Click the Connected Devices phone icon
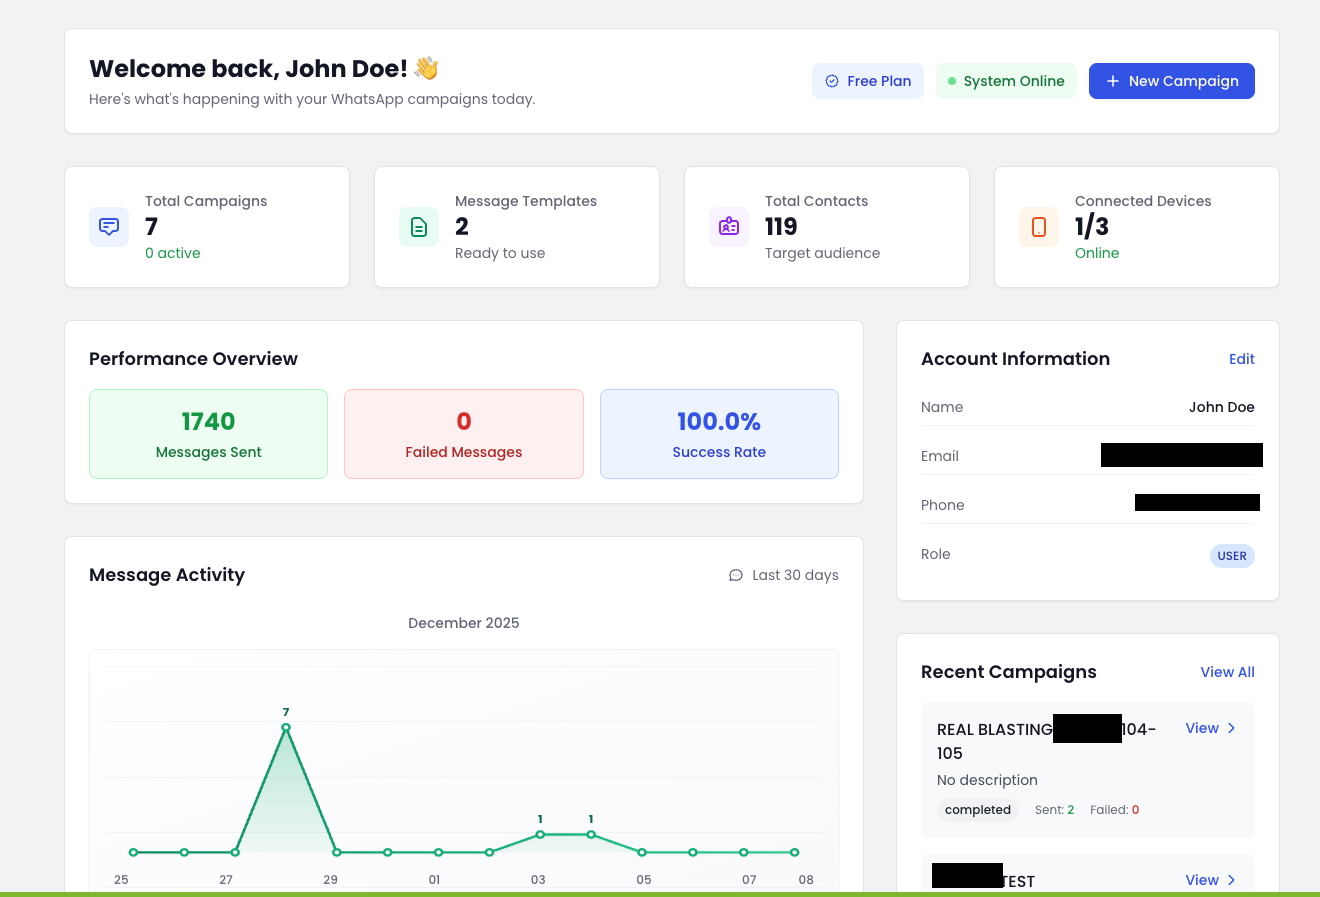This screenshot has height=897, width=1320. tap(1039, 227)
